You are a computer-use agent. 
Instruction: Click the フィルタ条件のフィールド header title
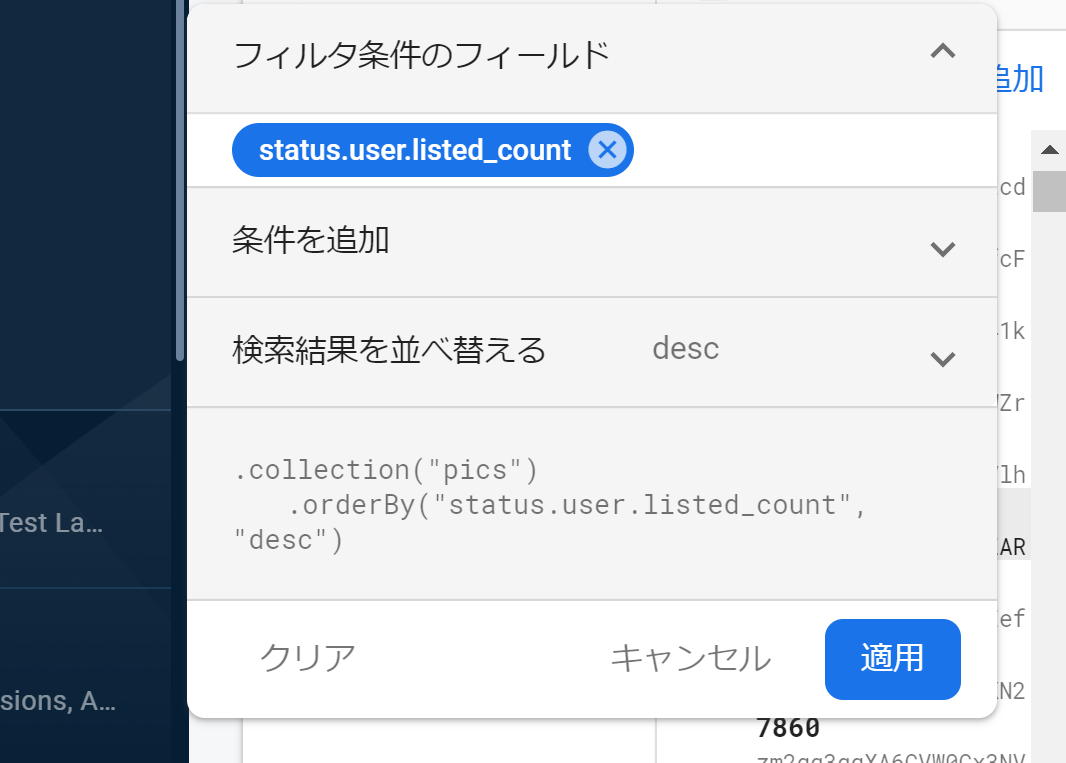click(x=421, y=55)
